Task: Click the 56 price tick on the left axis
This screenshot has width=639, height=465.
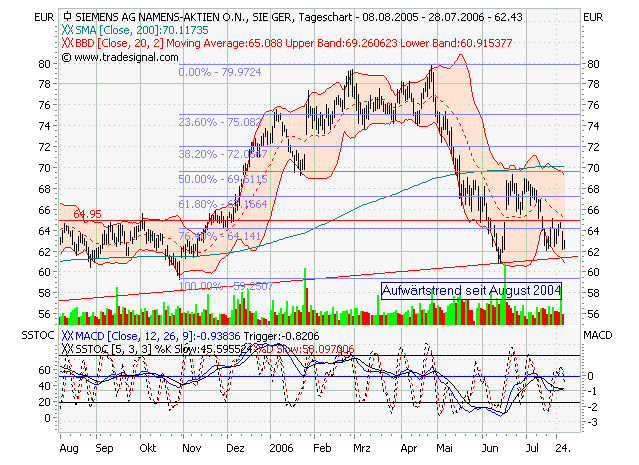Action: (44, 314)
